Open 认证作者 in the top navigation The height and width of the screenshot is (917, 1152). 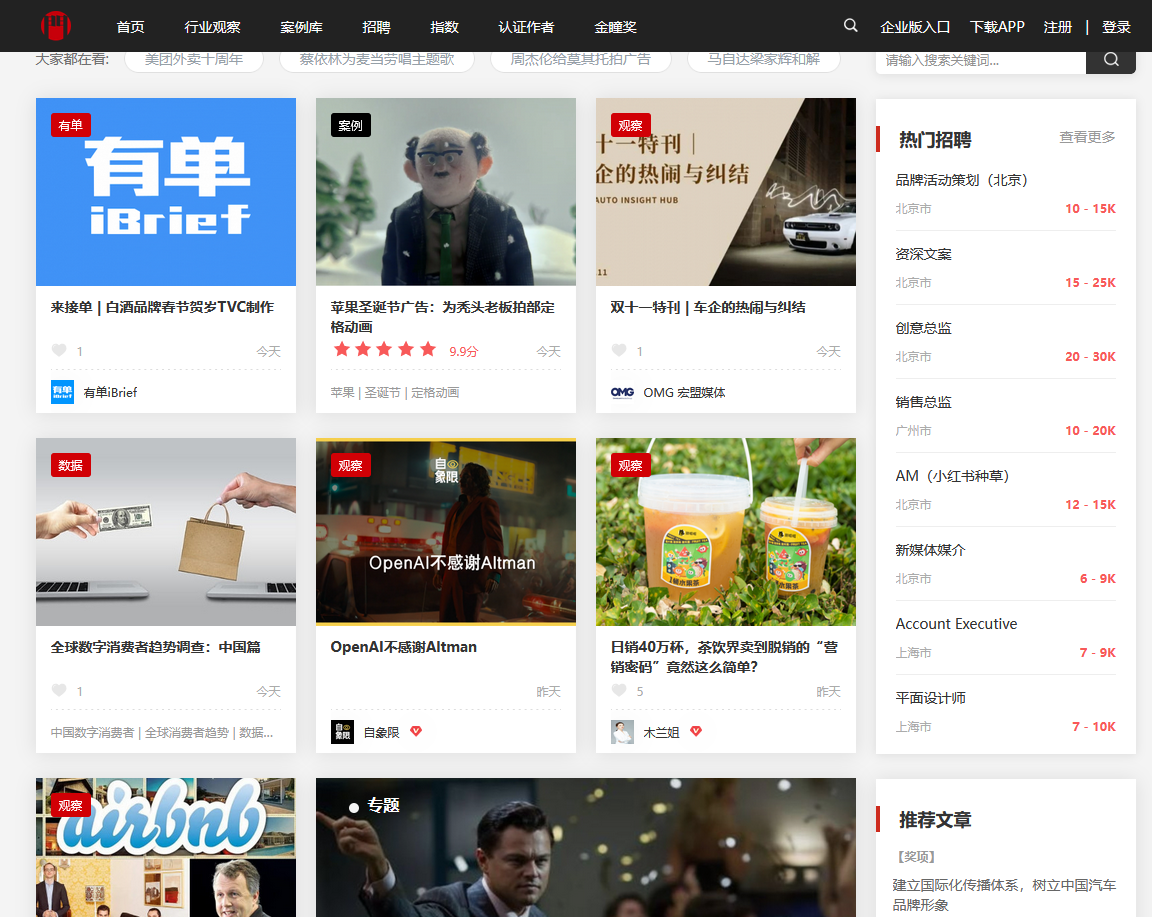(526, 27)
